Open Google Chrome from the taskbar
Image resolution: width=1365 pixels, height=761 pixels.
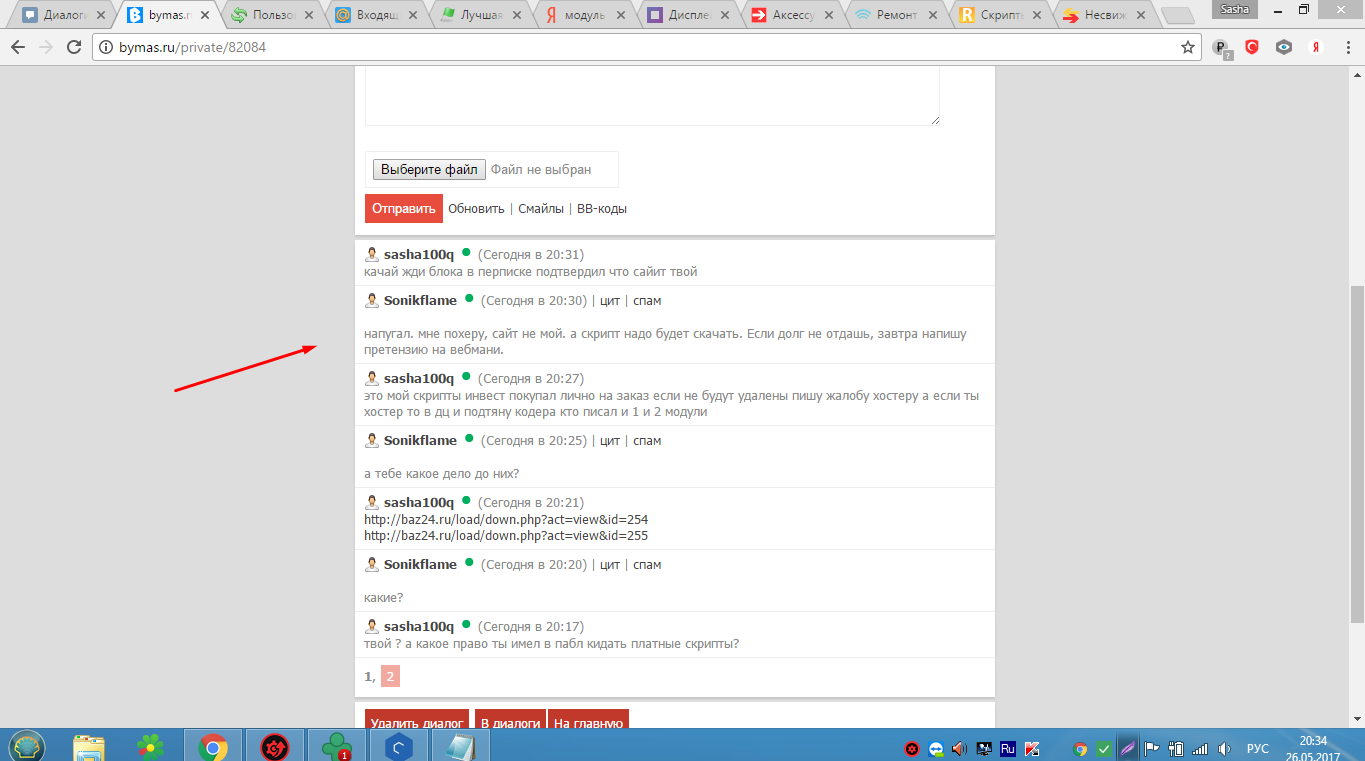tap(212, 746)
